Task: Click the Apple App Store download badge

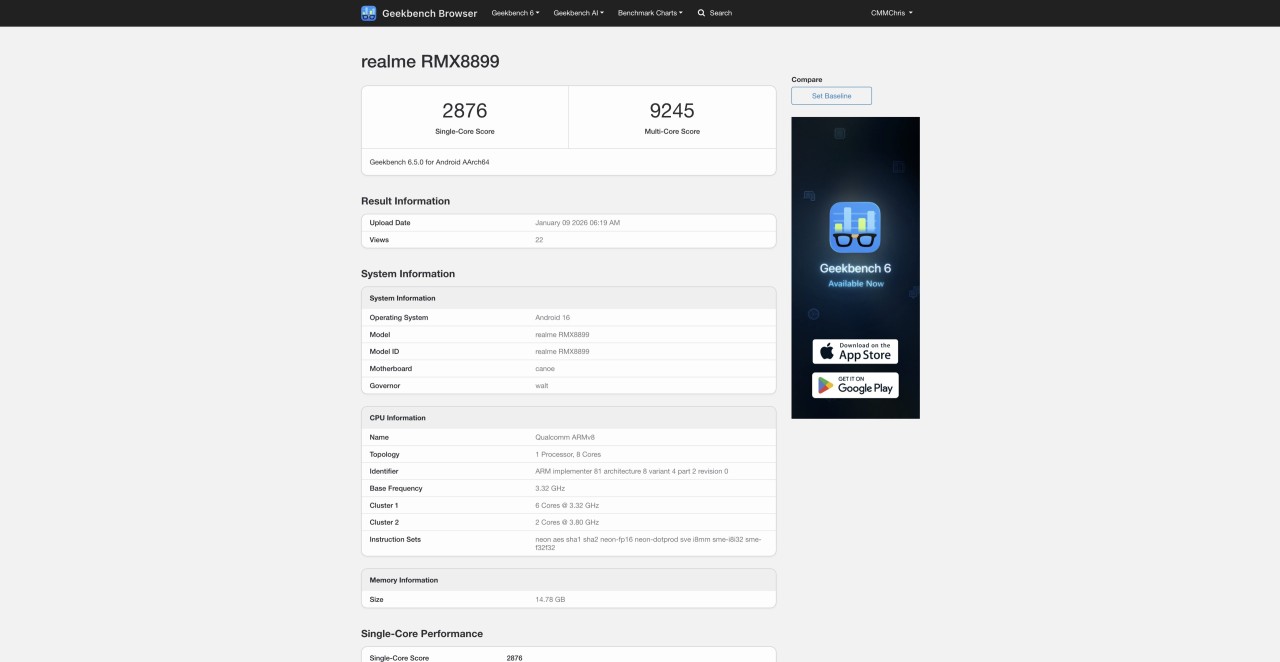Action: (855, 351)
